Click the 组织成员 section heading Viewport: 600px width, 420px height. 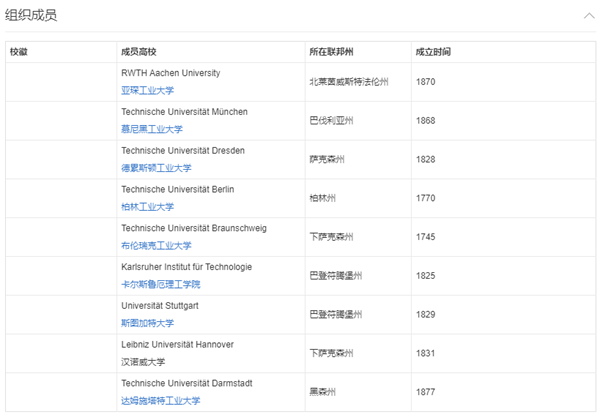(x=31, y=15)
